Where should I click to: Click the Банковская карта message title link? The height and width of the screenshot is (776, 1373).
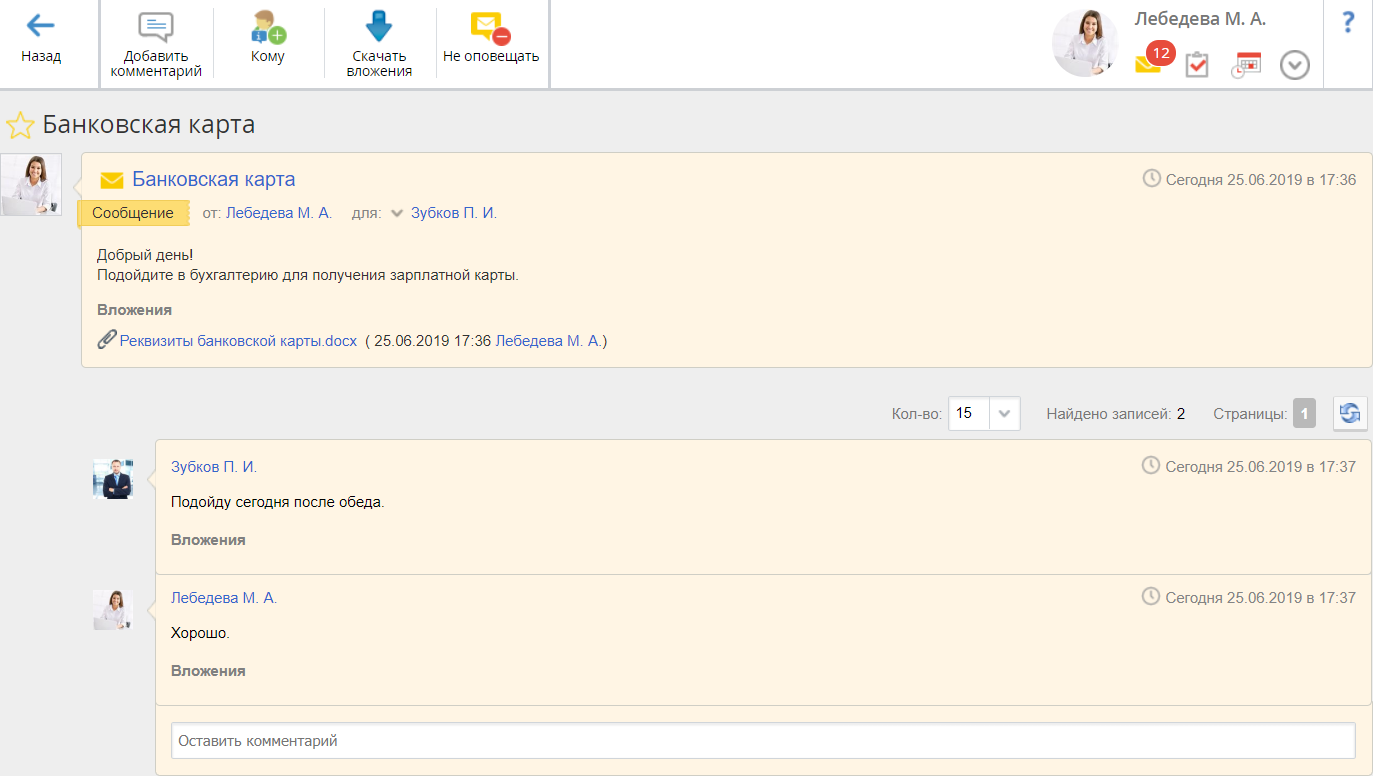[213, 180]
